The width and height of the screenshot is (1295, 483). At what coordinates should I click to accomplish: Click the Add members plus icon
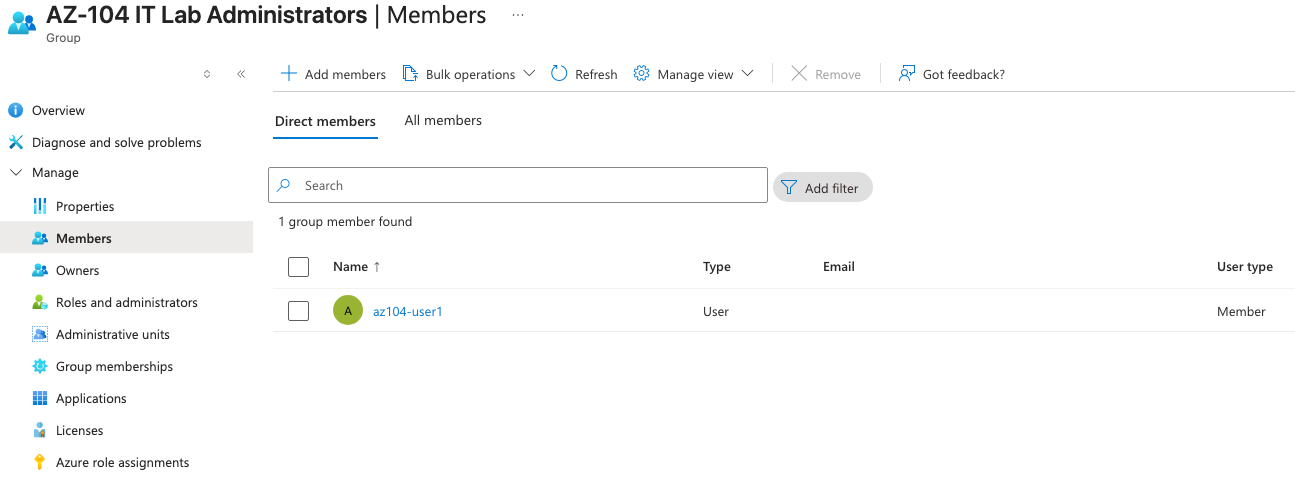pos(289,74)
